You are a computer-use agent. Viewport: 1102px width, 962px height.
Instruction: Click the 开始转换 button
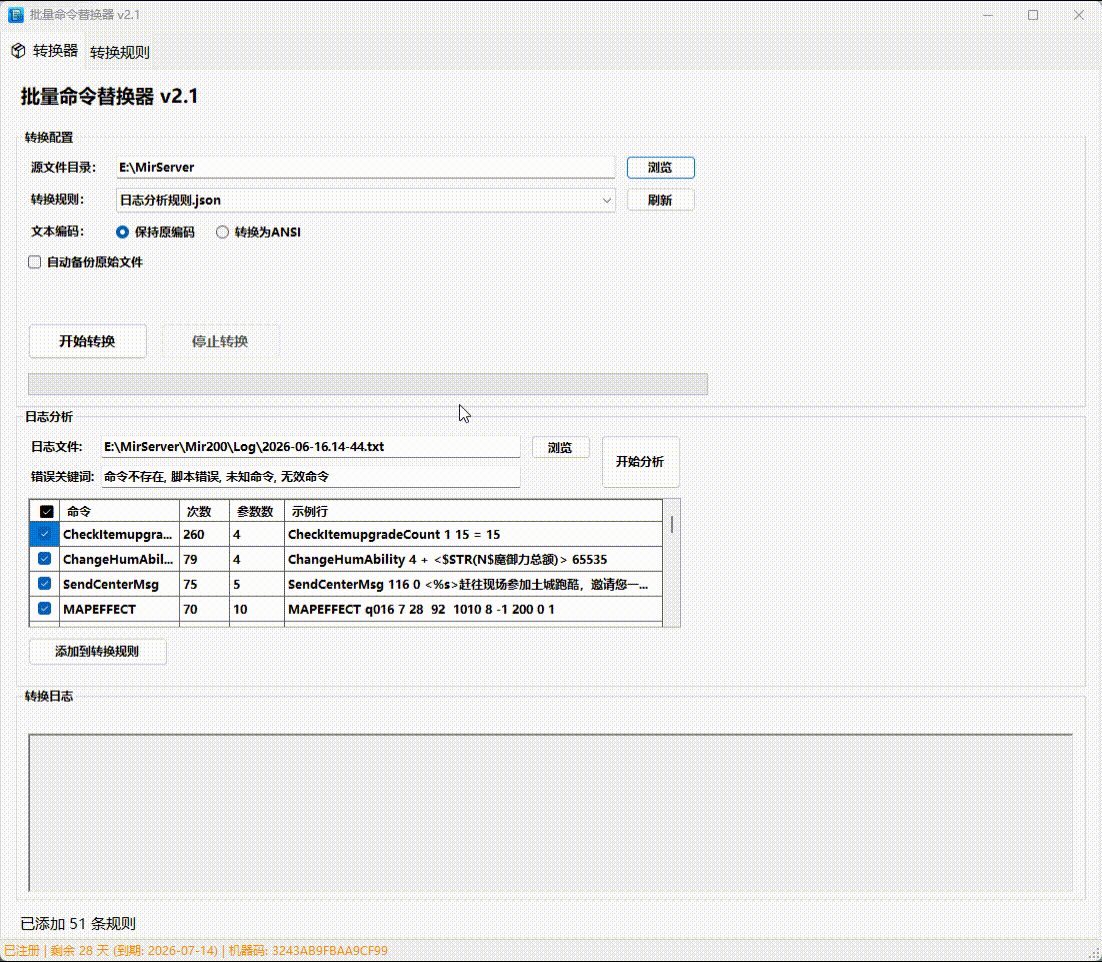point(87,341)
